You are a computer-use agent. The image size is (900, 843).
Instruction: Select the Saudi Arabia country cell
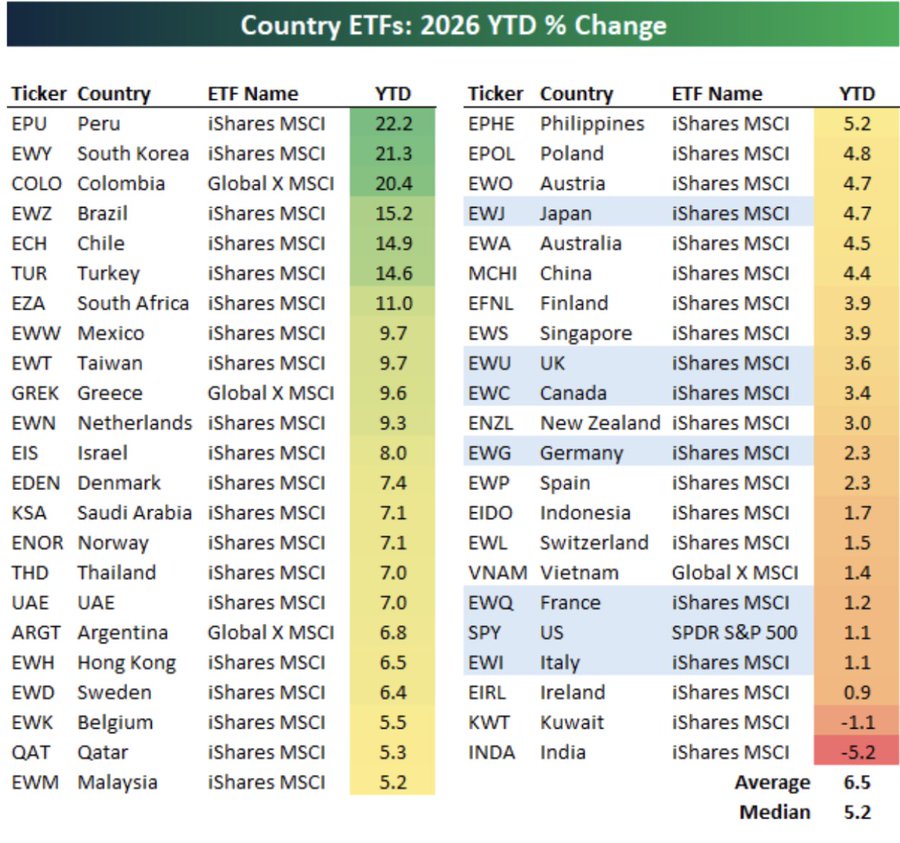coord(134,513)
